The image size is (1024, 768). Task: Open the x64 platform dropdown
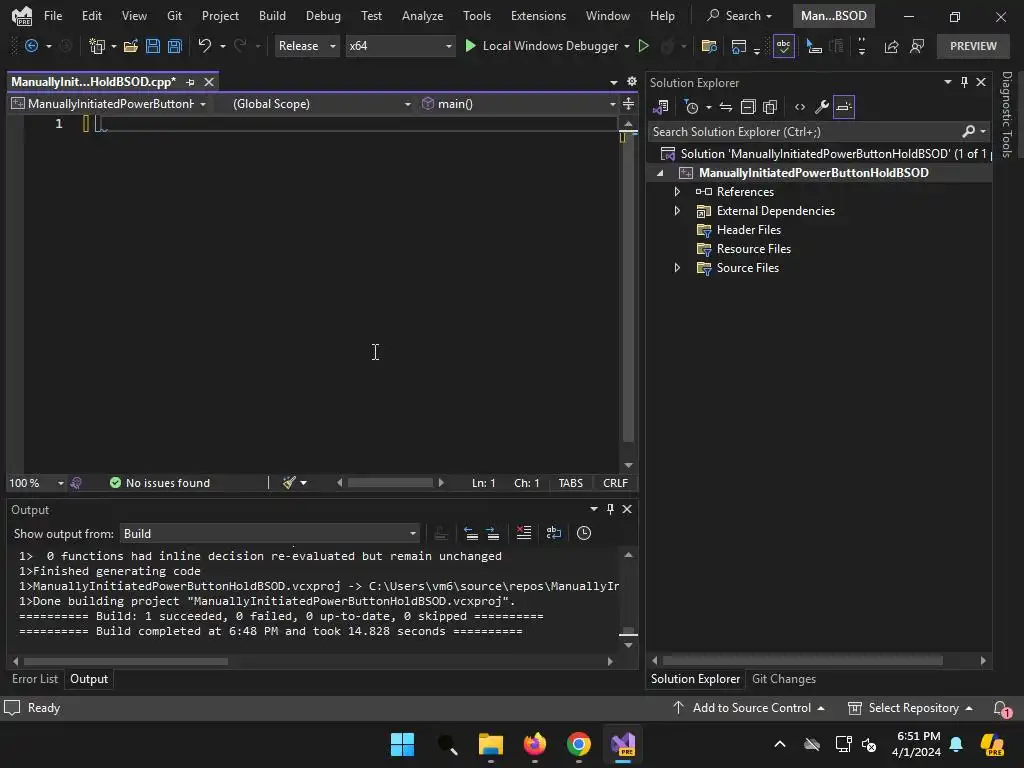400,46
